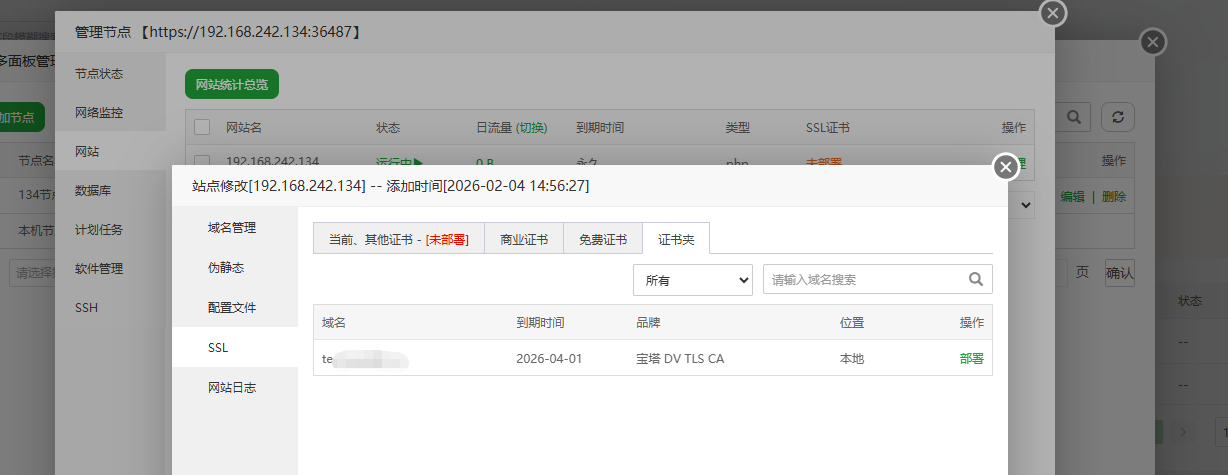Click the 网站统计总览 button
The width and height of the screenshot is (1228, 475).
coord(232,85)
